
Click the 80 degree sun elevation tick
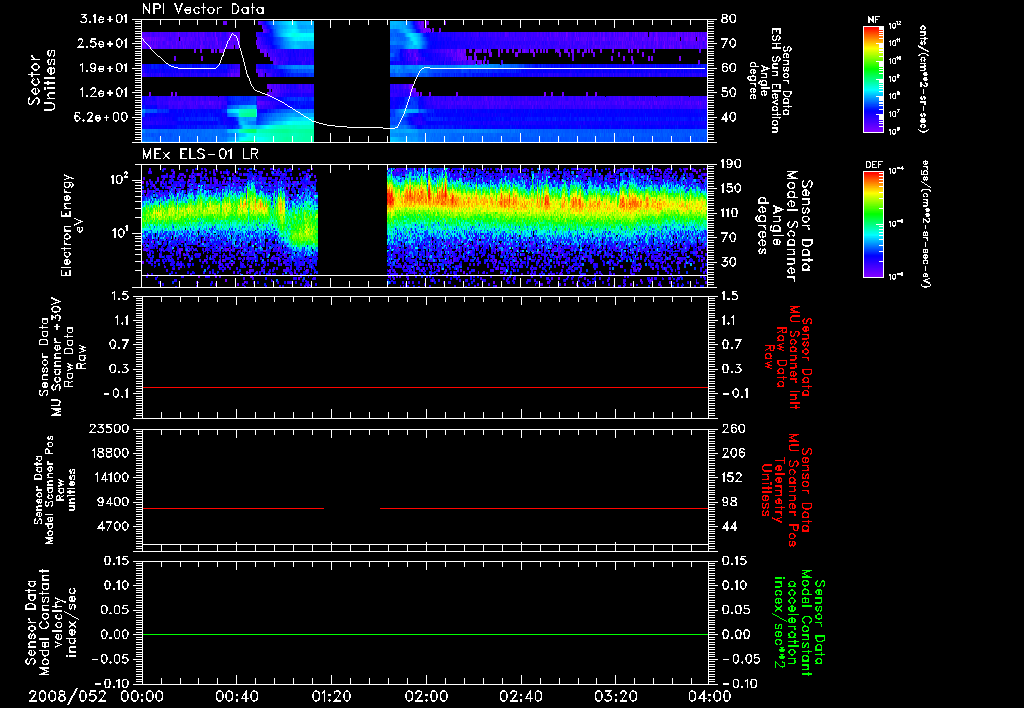click(x=728, y=19)
